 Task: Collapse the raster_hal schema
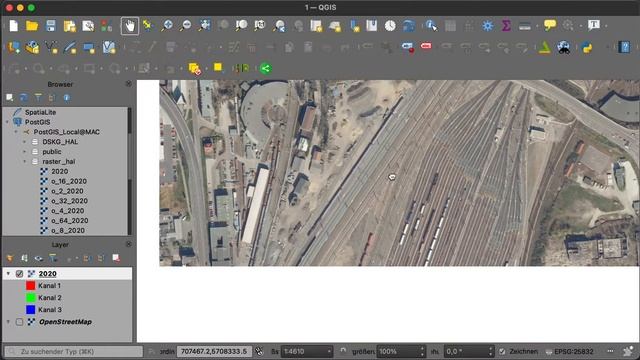(x=24, y=161)
